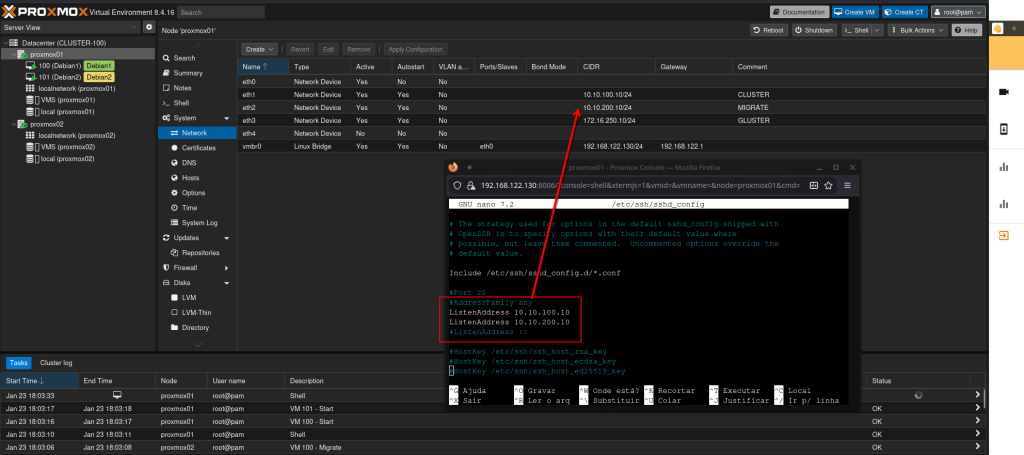Click the video camera icon in right sidebar
The image size is (1024, 455).
pyautogui.click(x=1004, y=91)
